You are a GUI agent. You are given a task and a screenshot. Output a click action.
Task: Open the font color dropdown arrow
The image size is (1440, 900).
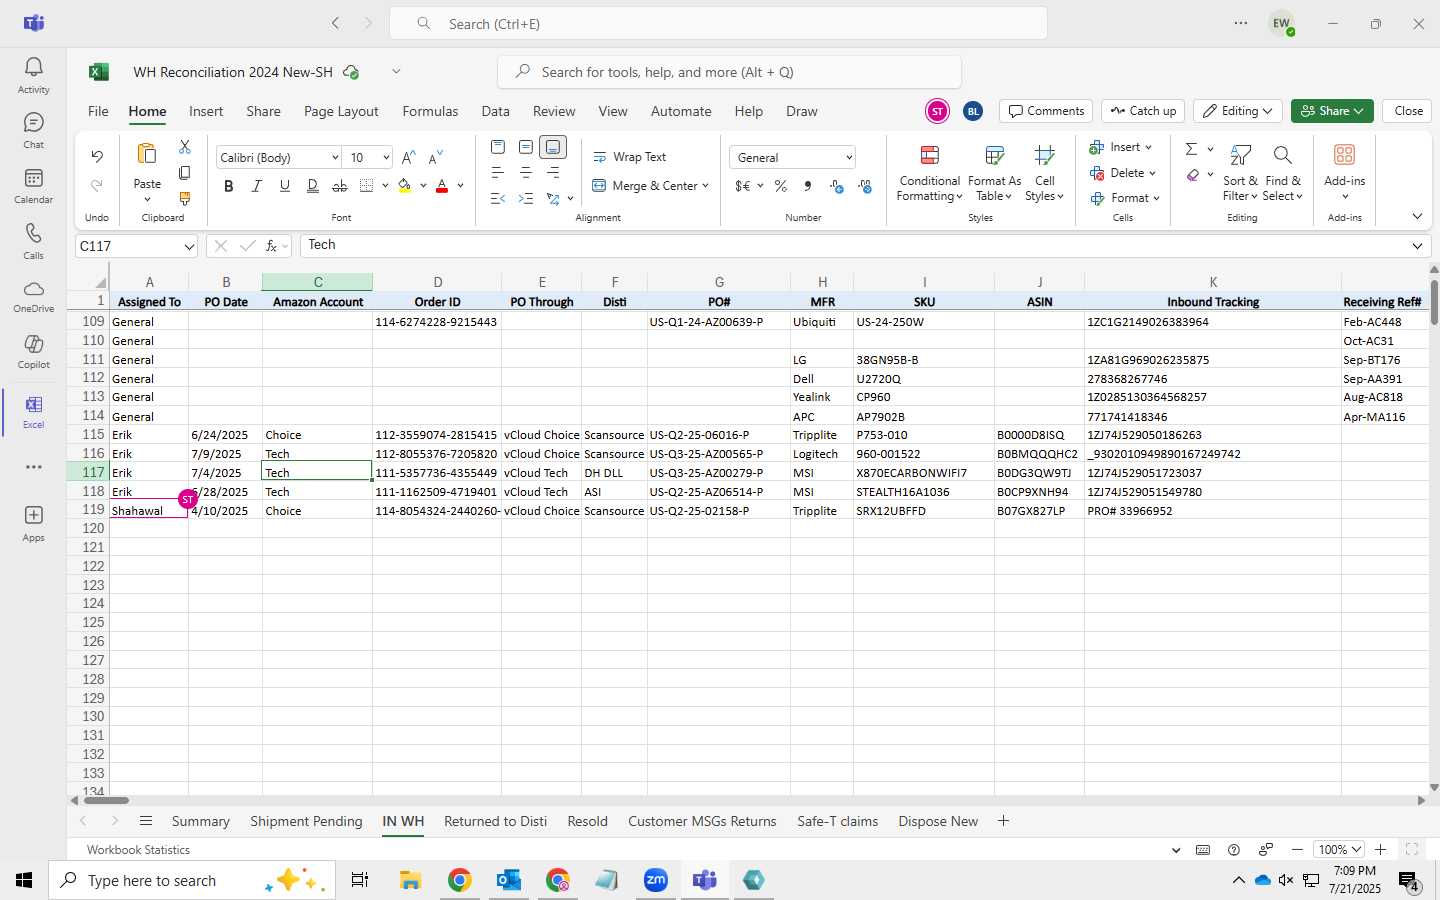[x=460, y=186]
